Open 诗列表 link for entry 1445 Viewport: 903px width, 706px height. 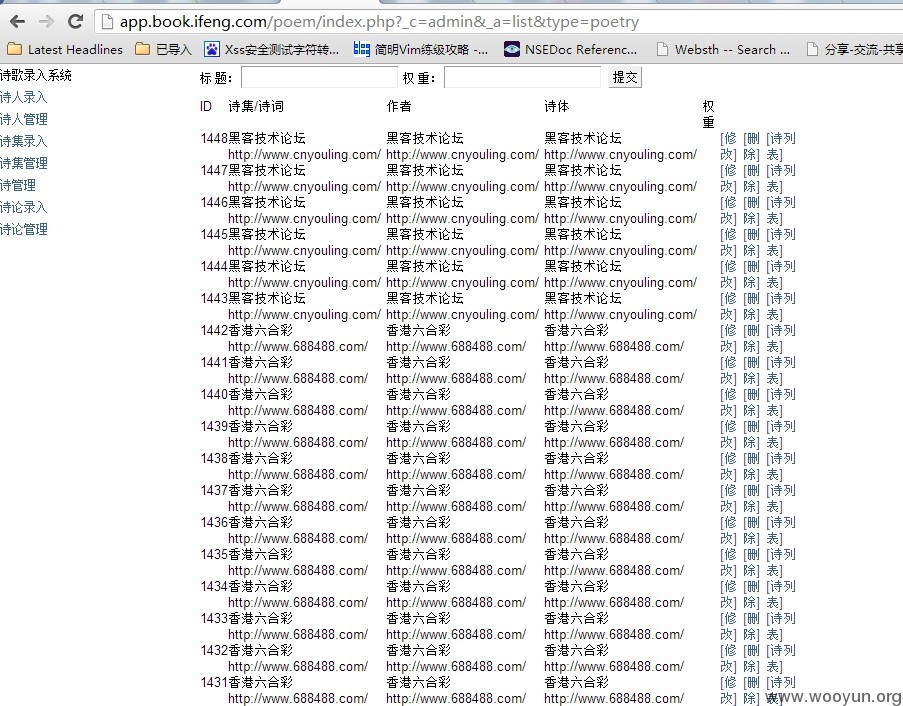pos(781,242)
